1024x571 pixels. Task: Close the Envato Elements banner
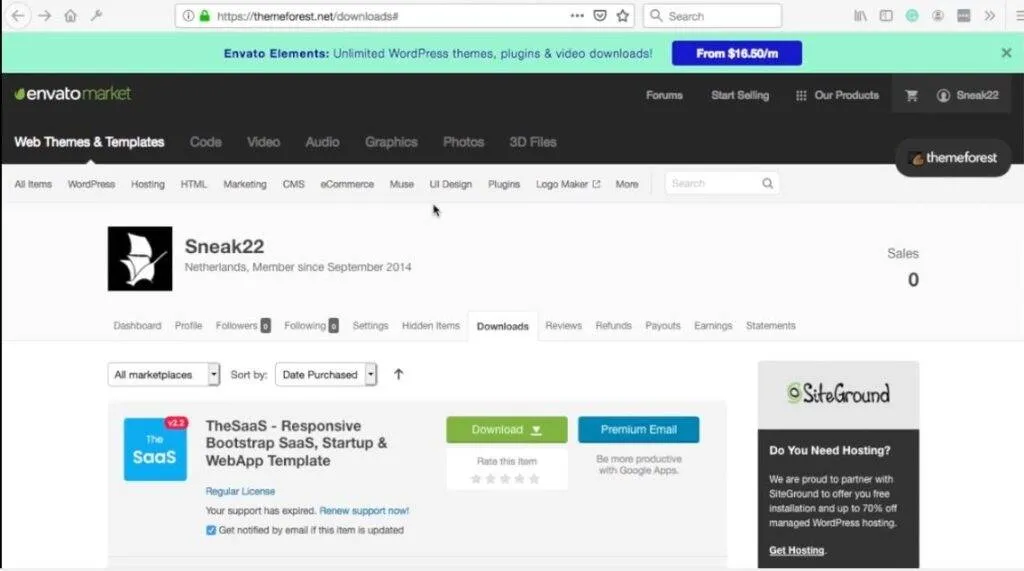click(1006, 53)
